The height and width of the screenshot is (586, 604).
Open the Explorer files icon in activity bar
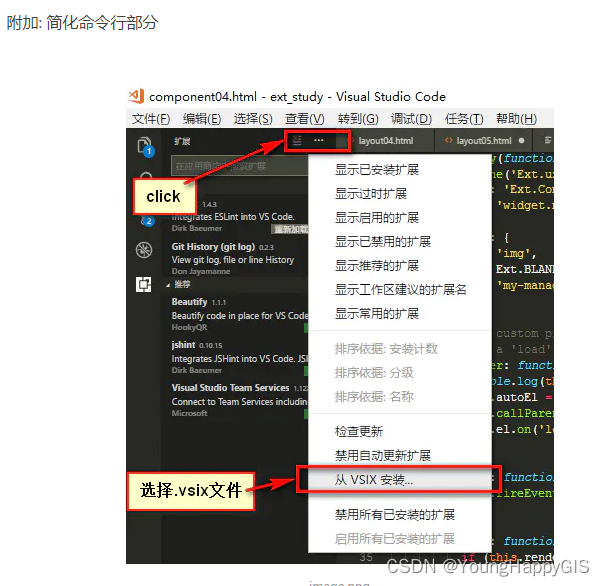(145, 146)
